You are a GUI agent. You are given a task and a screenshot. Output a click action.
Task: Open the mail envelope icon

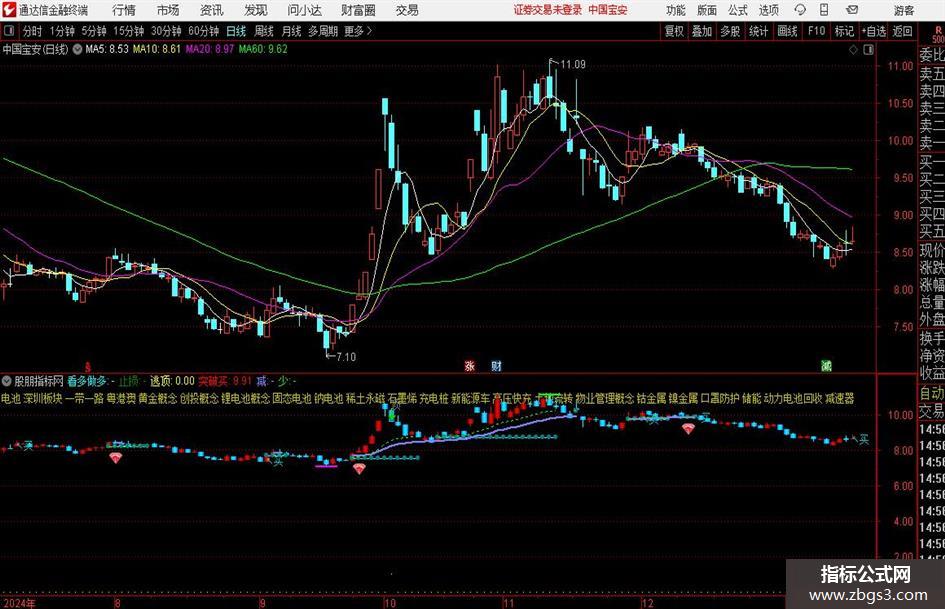pyautogui.click(x=852, y=10)
